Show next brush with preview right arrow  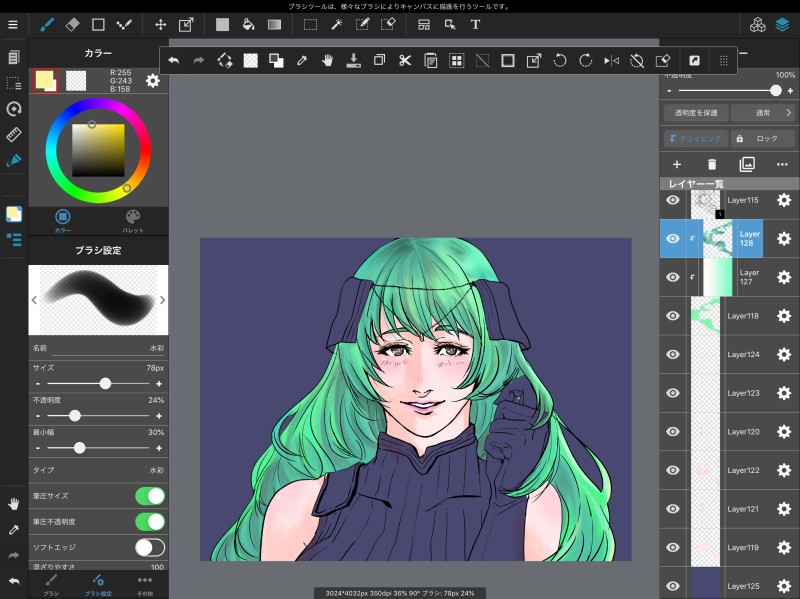(162, 299)
